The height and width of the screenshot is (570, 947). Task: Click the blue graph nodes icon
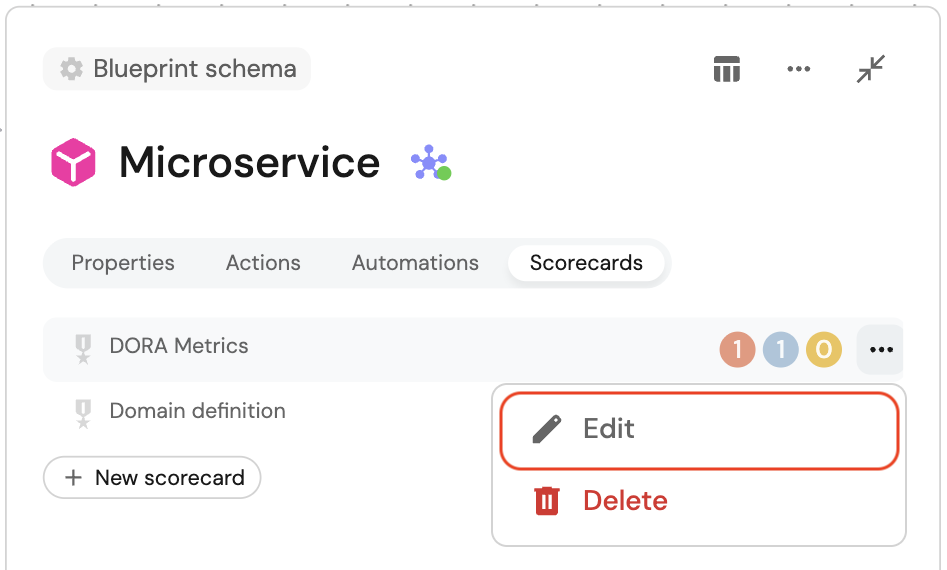click(x=430, y=163)
